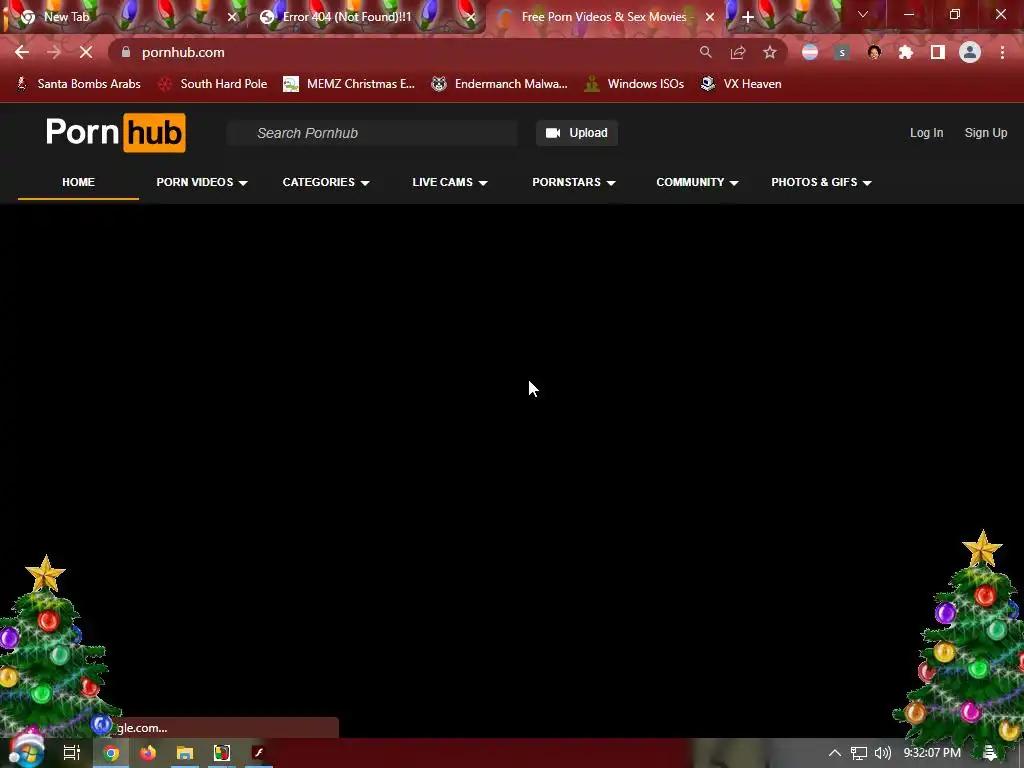This screenshot has width=1024, height=768.
Task: Open the South Hard Pole bookmark
Action: tap(213, 84)
